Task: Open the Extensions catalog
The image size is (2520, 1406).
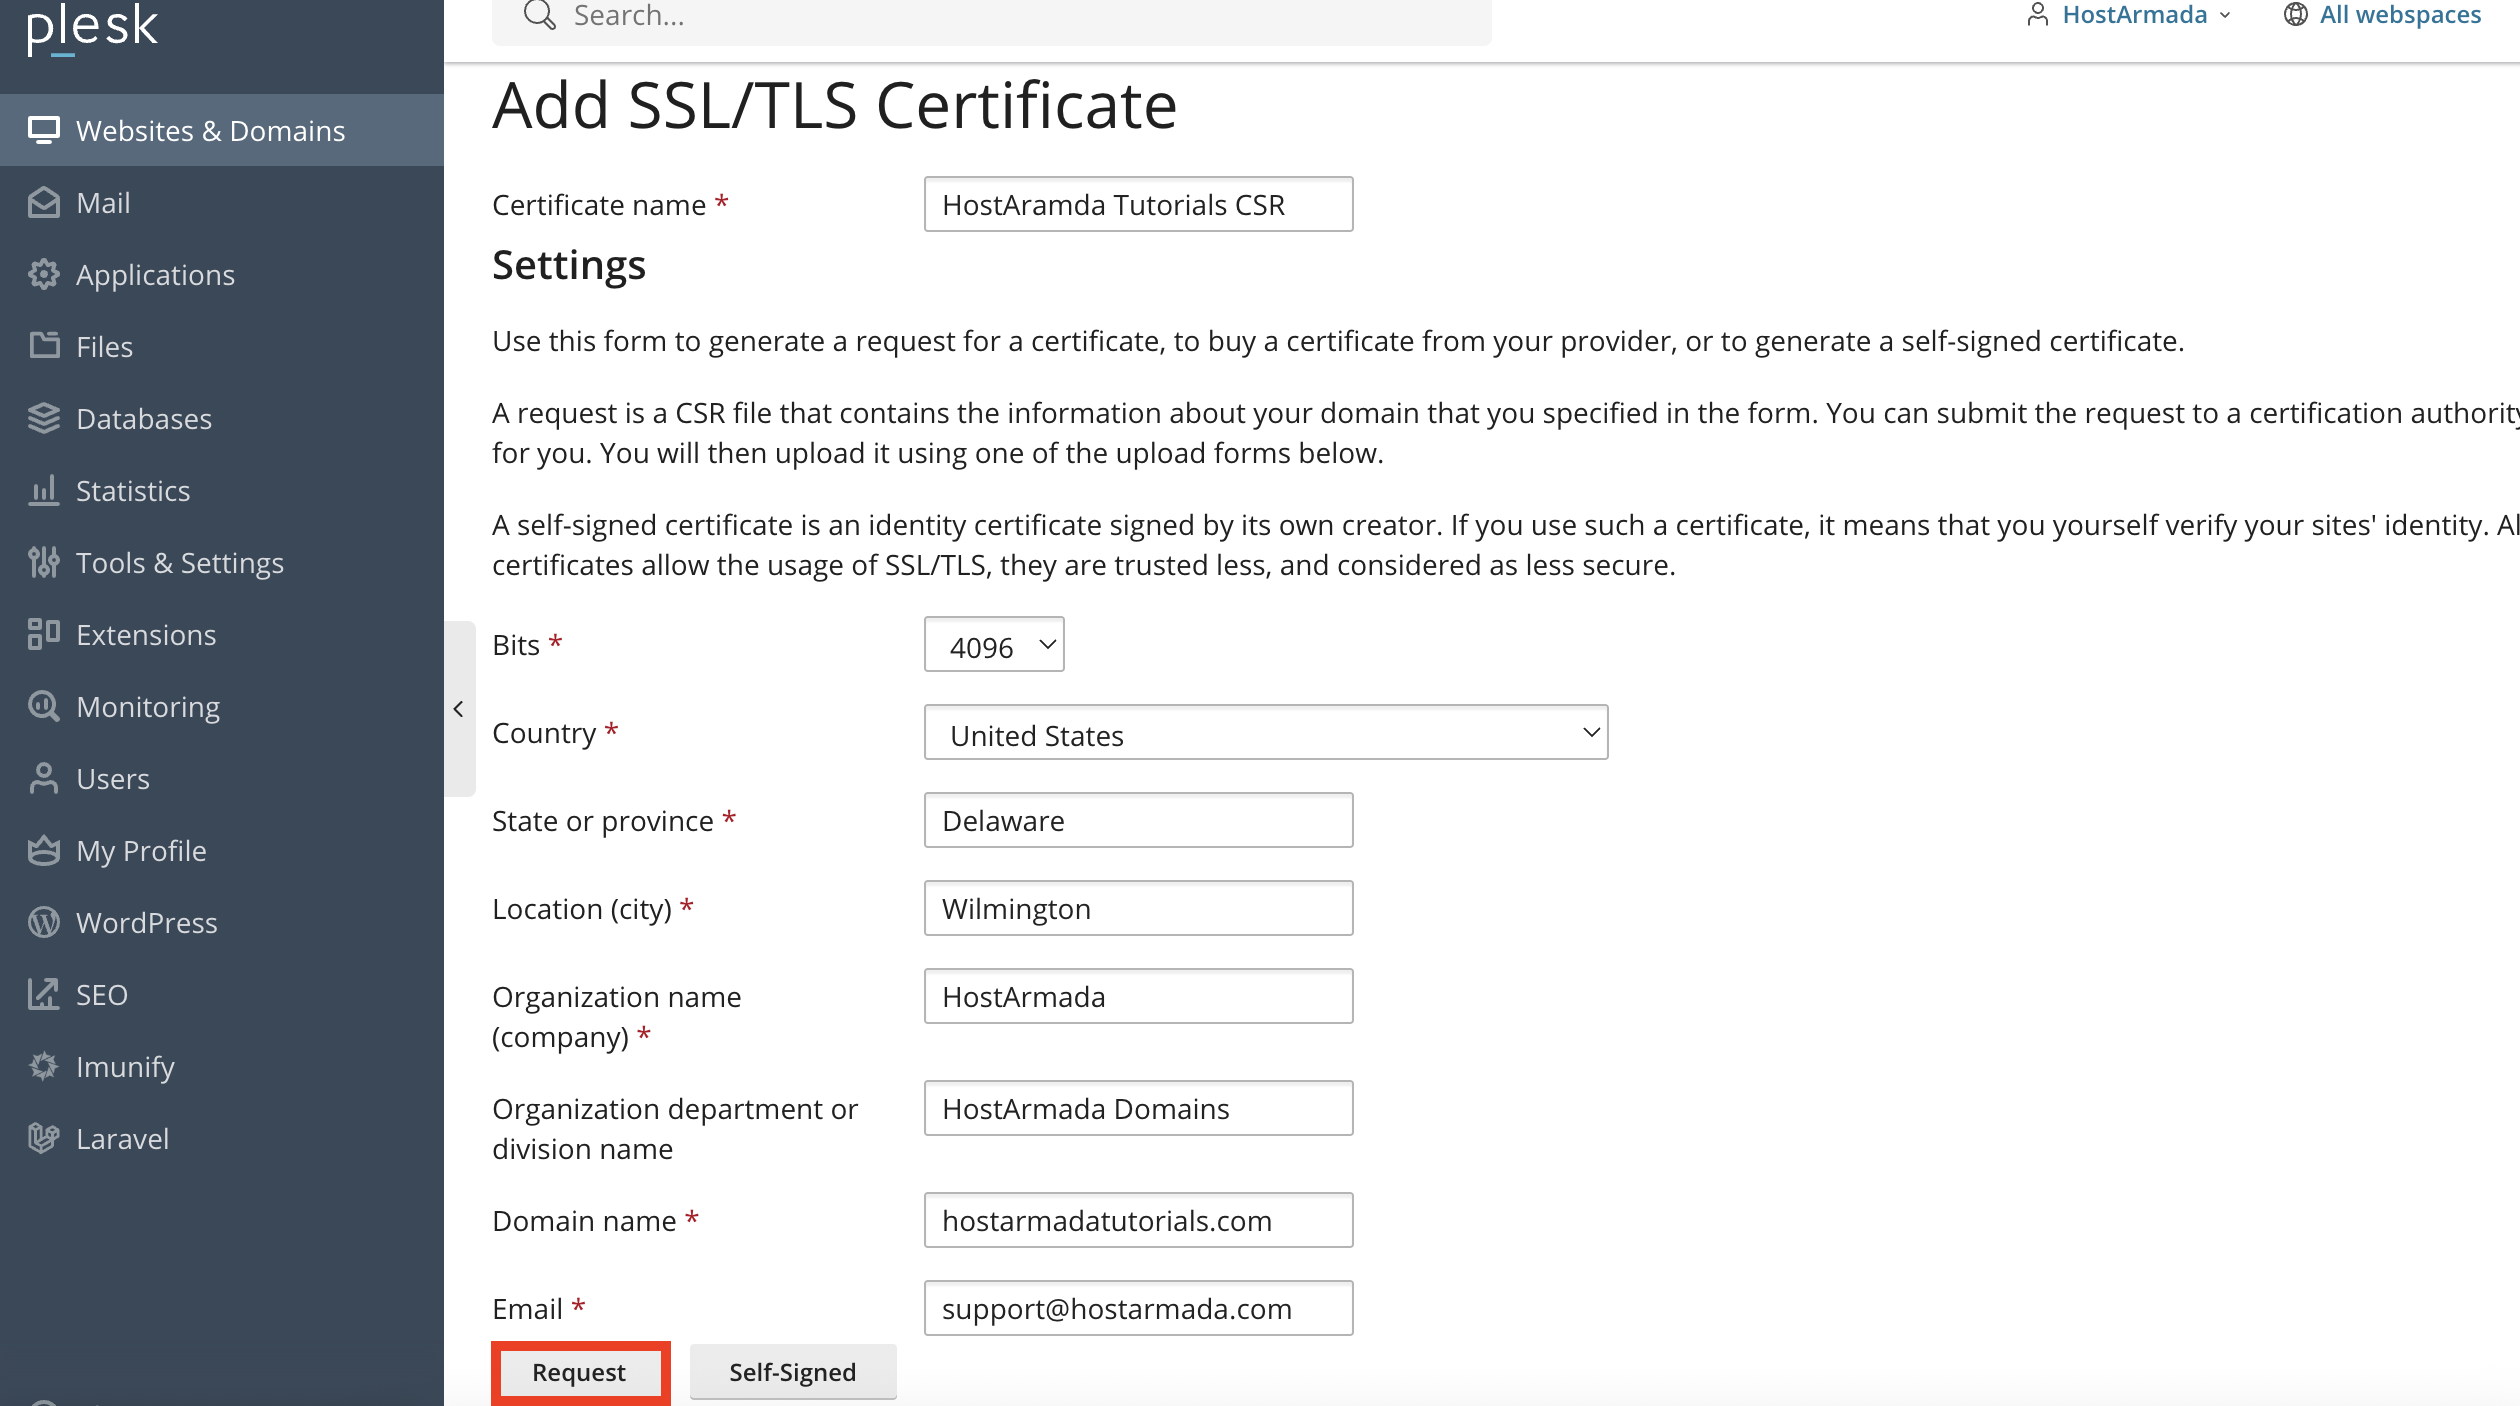Action: tap(146, 634)
